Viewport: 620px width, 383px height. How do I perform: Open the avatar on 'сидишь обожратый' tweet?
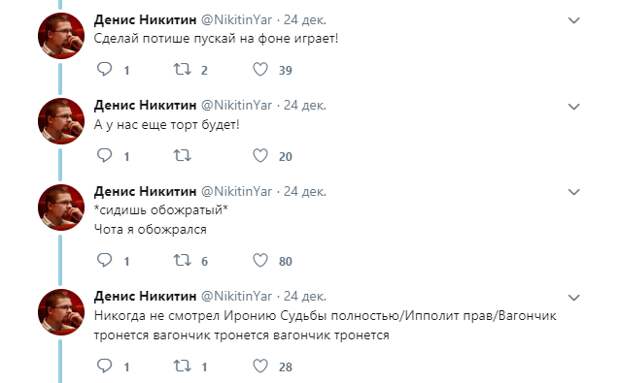[61, 208]
